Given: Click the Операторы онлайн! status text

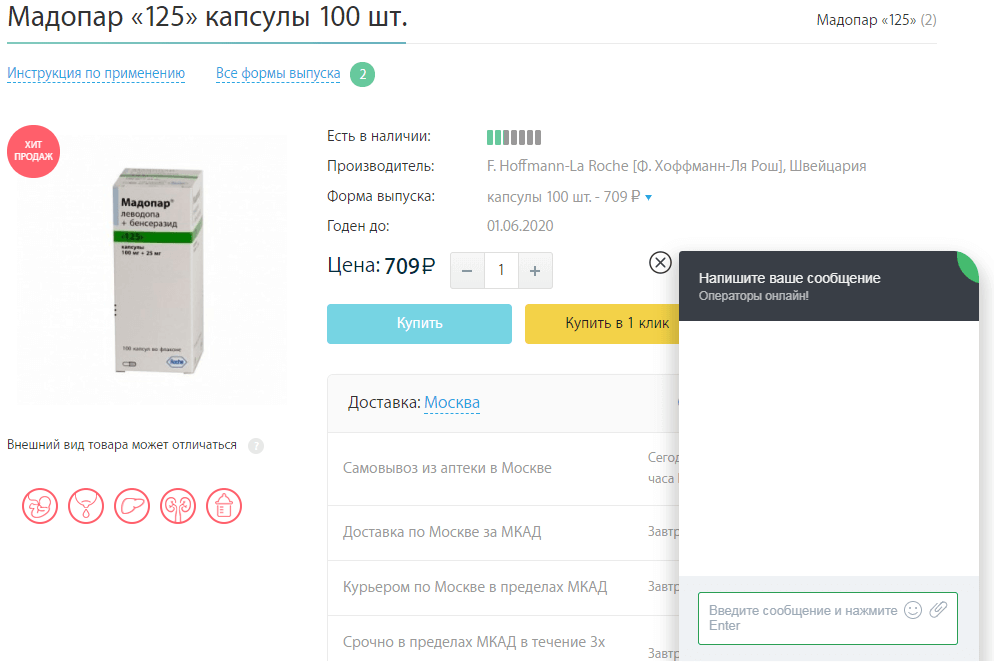Looking at the screenshot, I should tap(753, 296).
